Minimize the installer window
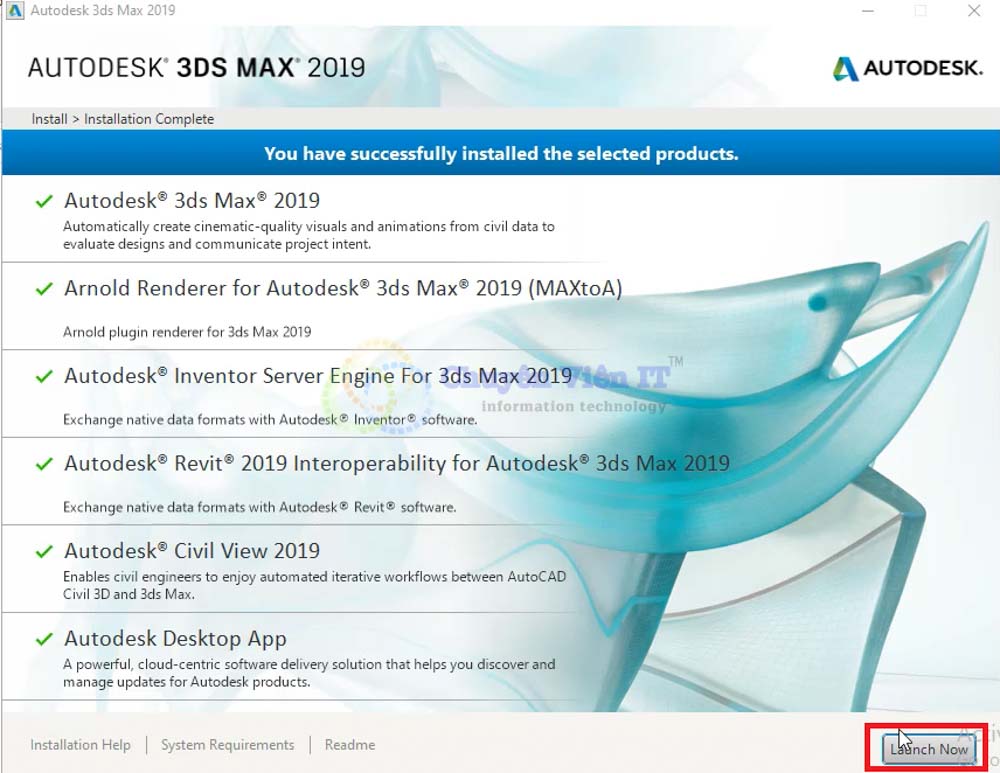 tap(866, 11)
